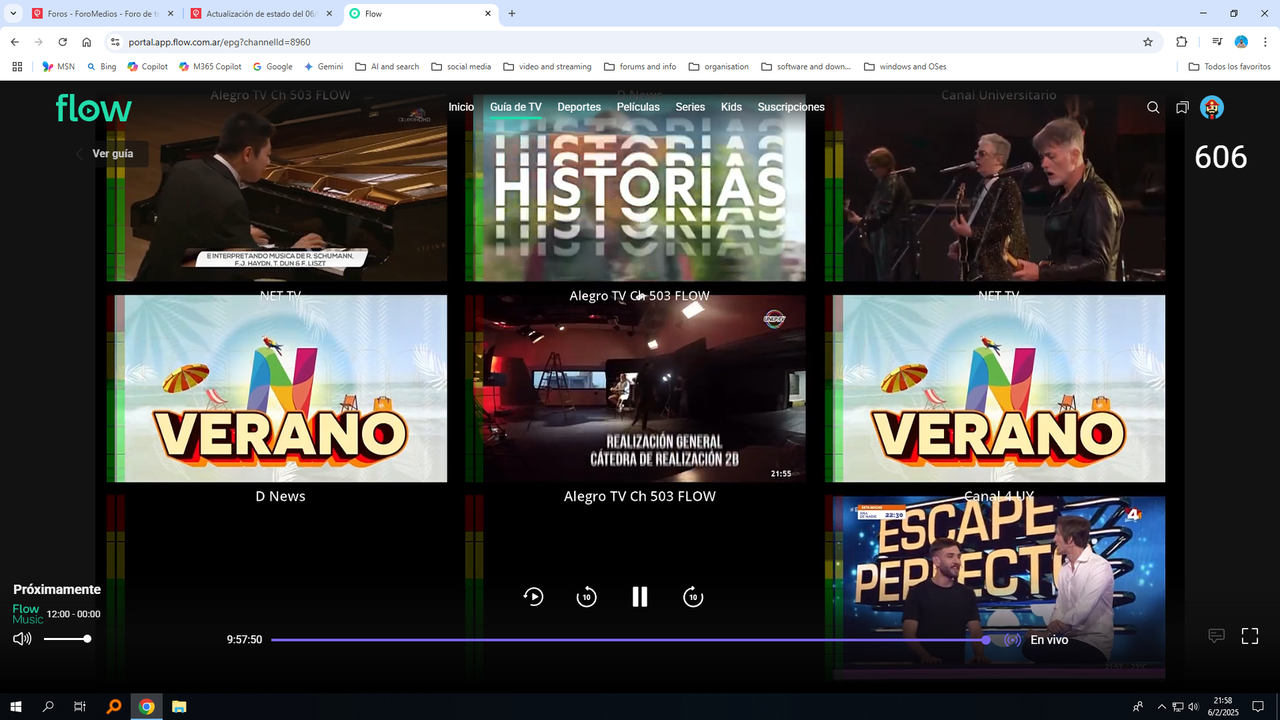Mute the volume speaker icon

(22, 639)
